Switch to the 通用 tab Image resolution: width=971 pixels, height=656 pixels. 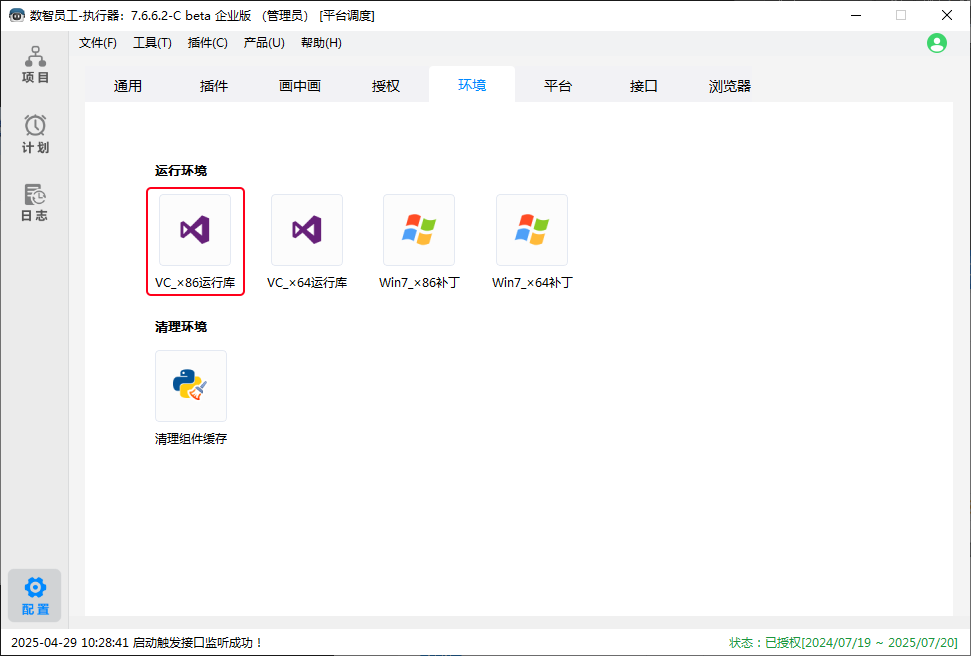tap(128, 85)
